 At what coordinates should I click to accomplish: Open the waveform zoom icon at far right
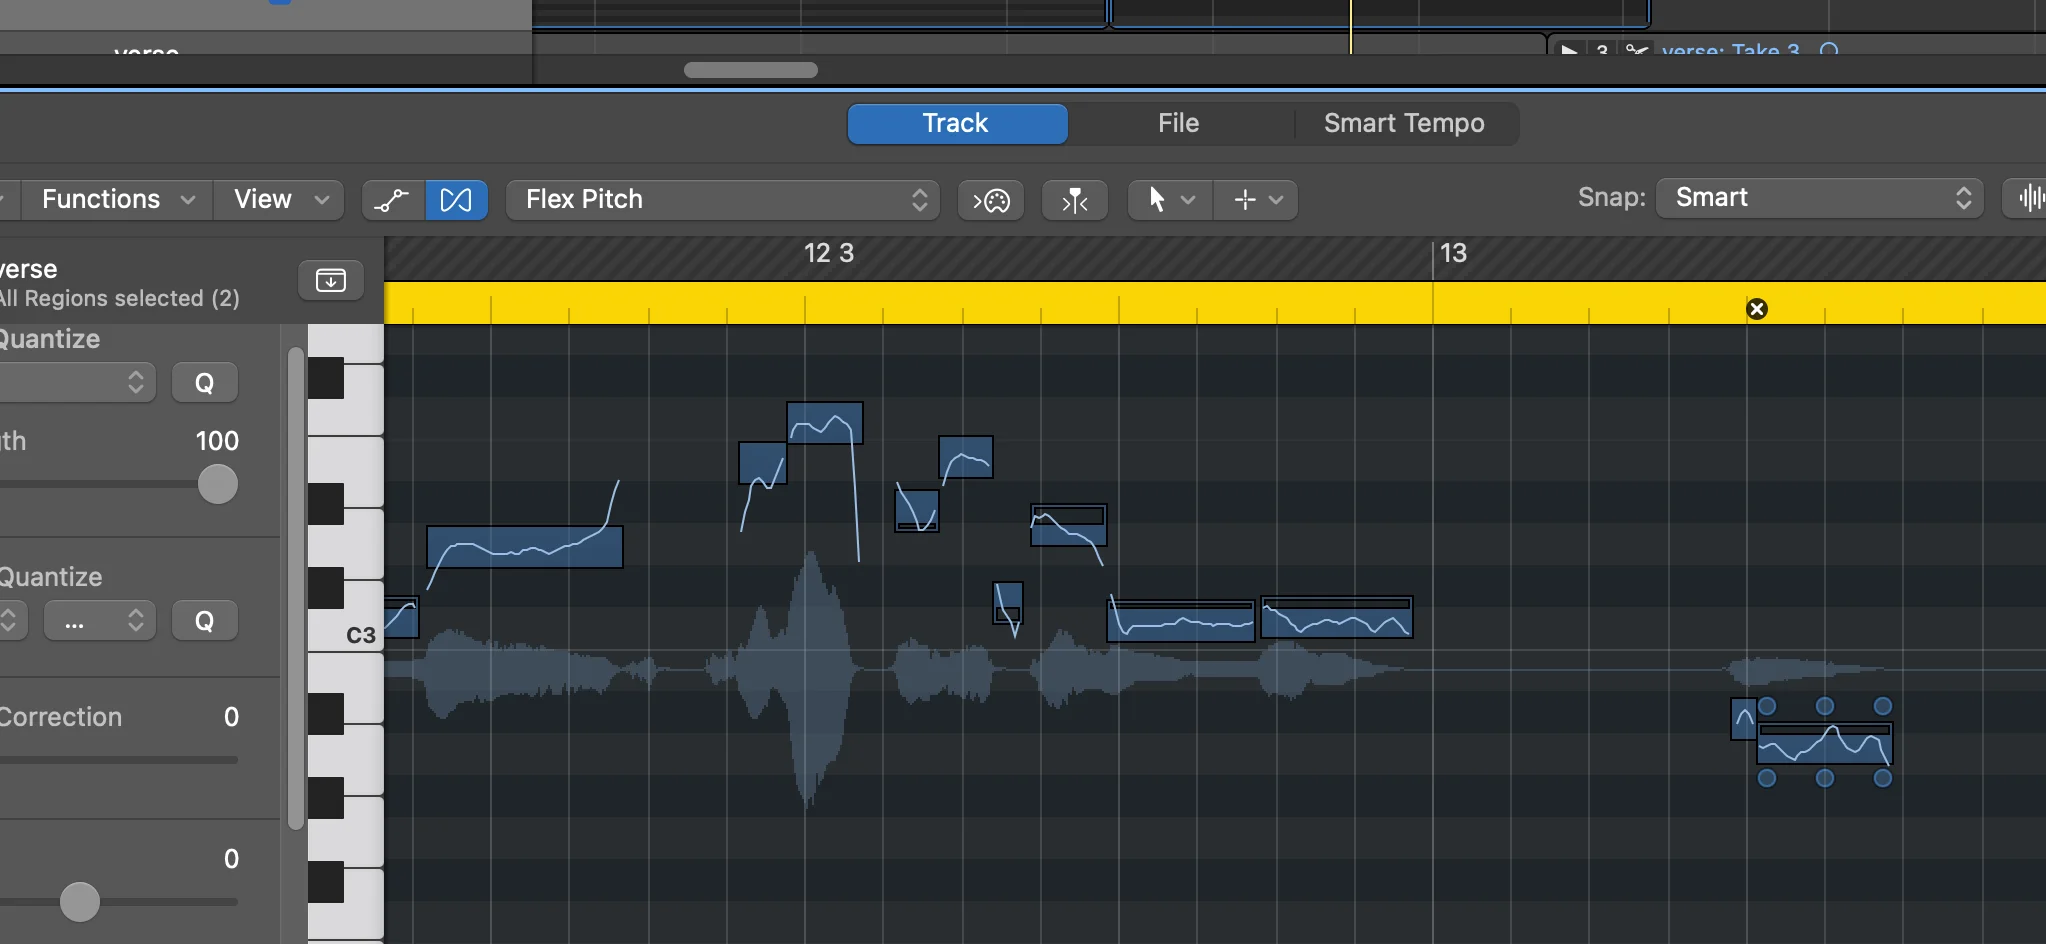[x=2030, y=198]
